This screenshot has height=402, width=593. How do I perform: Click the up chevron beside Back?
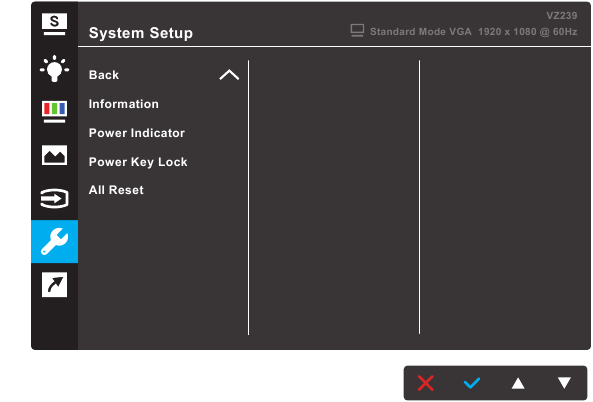(229, 75)
